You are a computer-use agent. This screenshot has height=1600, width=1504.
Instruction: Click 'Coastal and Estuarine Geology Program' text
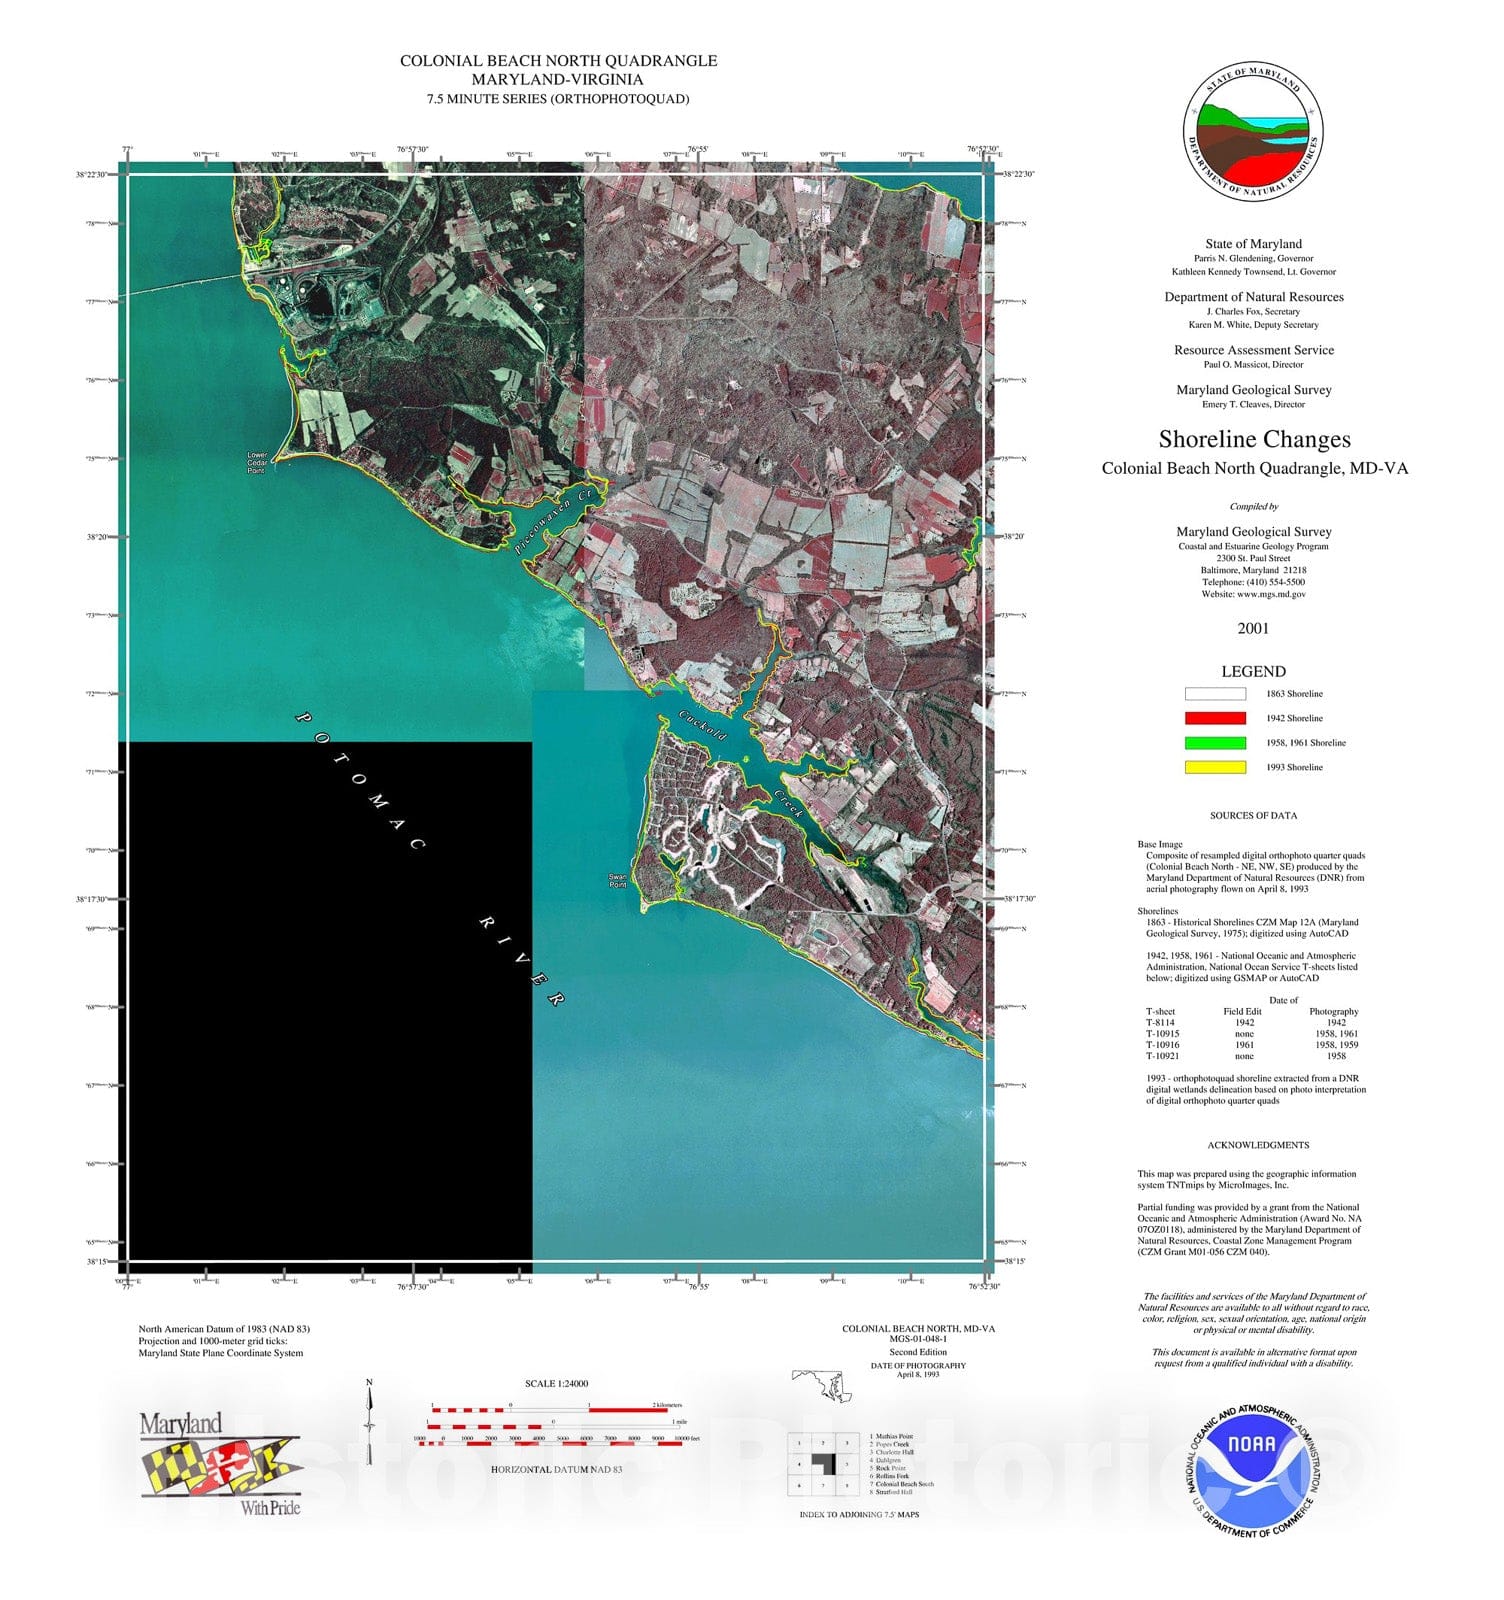click(1253, 547)
